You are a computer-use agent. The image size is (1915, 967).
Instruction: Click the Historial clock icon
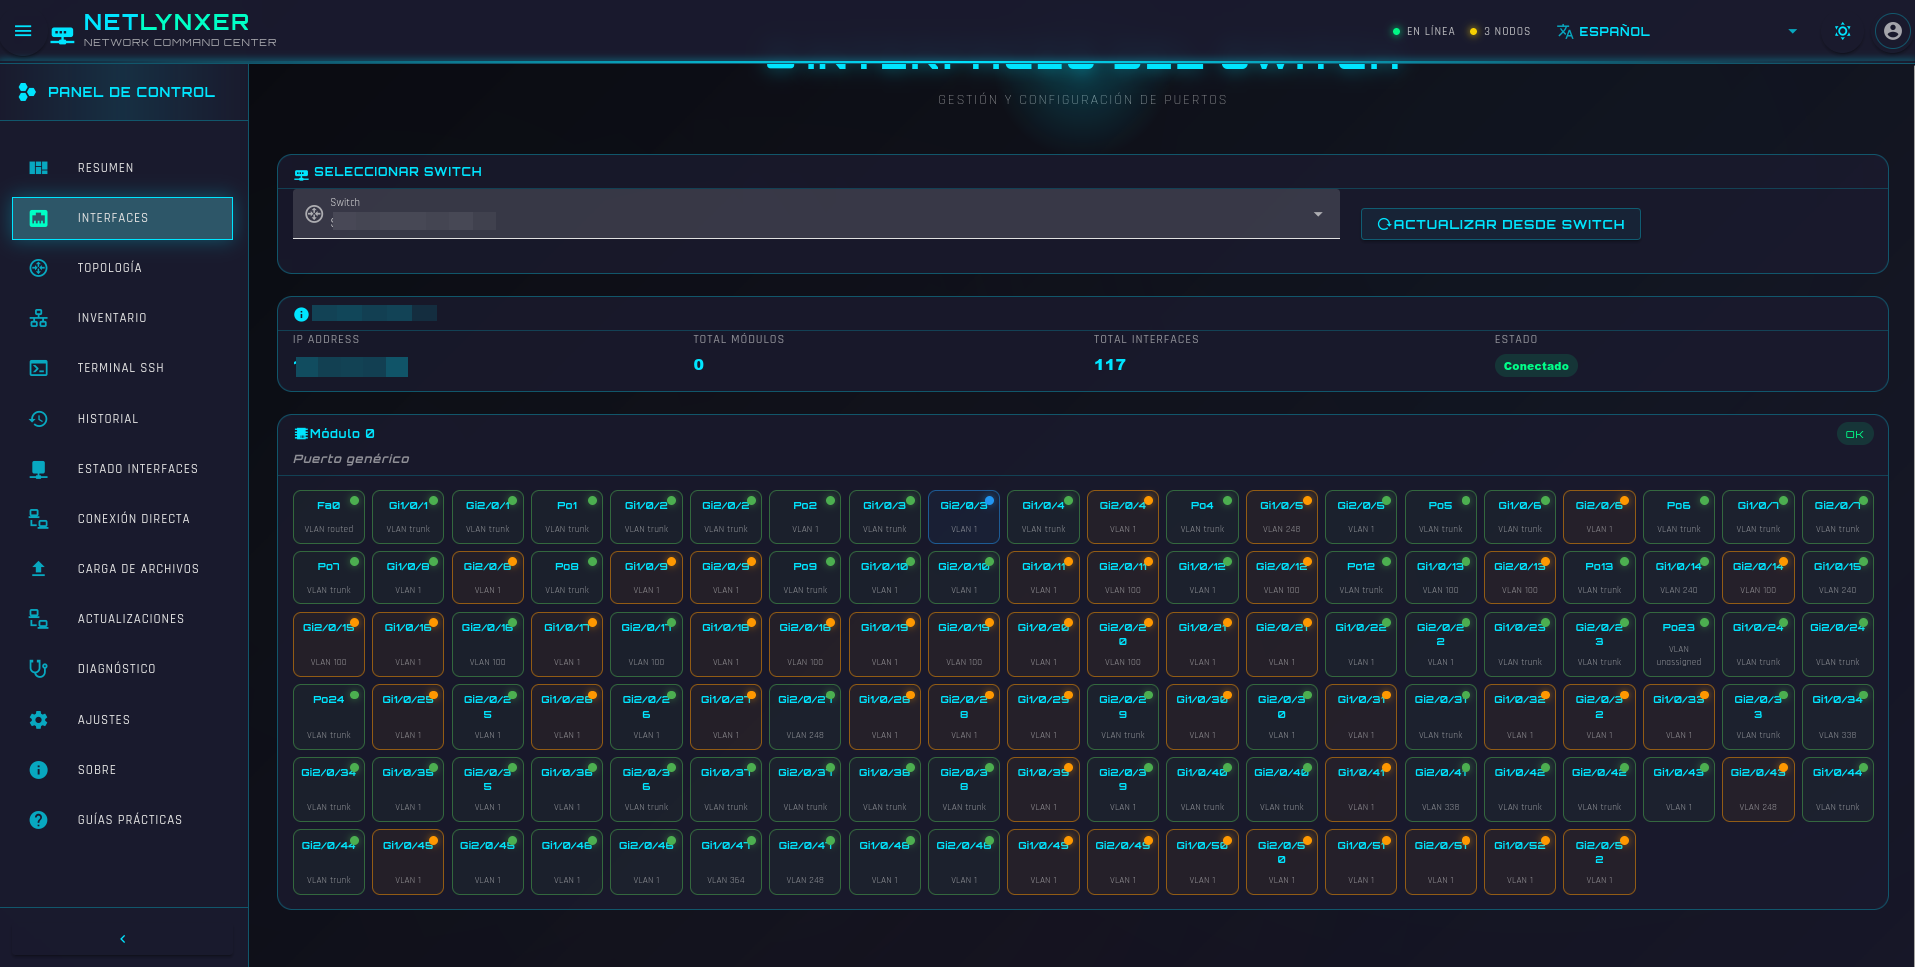[x=38, y=419]
